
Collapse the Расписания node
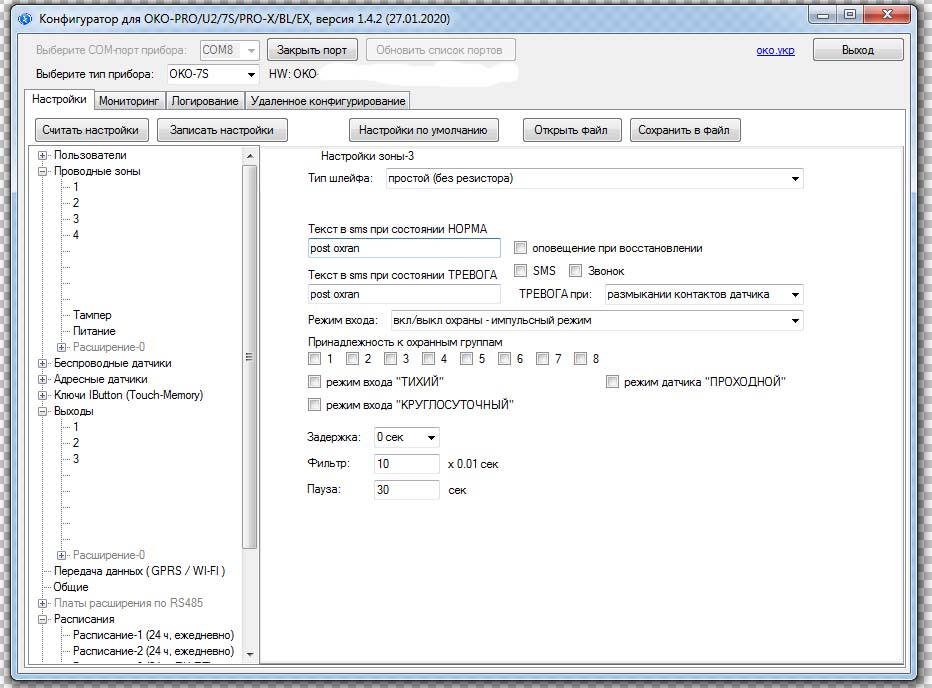42,620
